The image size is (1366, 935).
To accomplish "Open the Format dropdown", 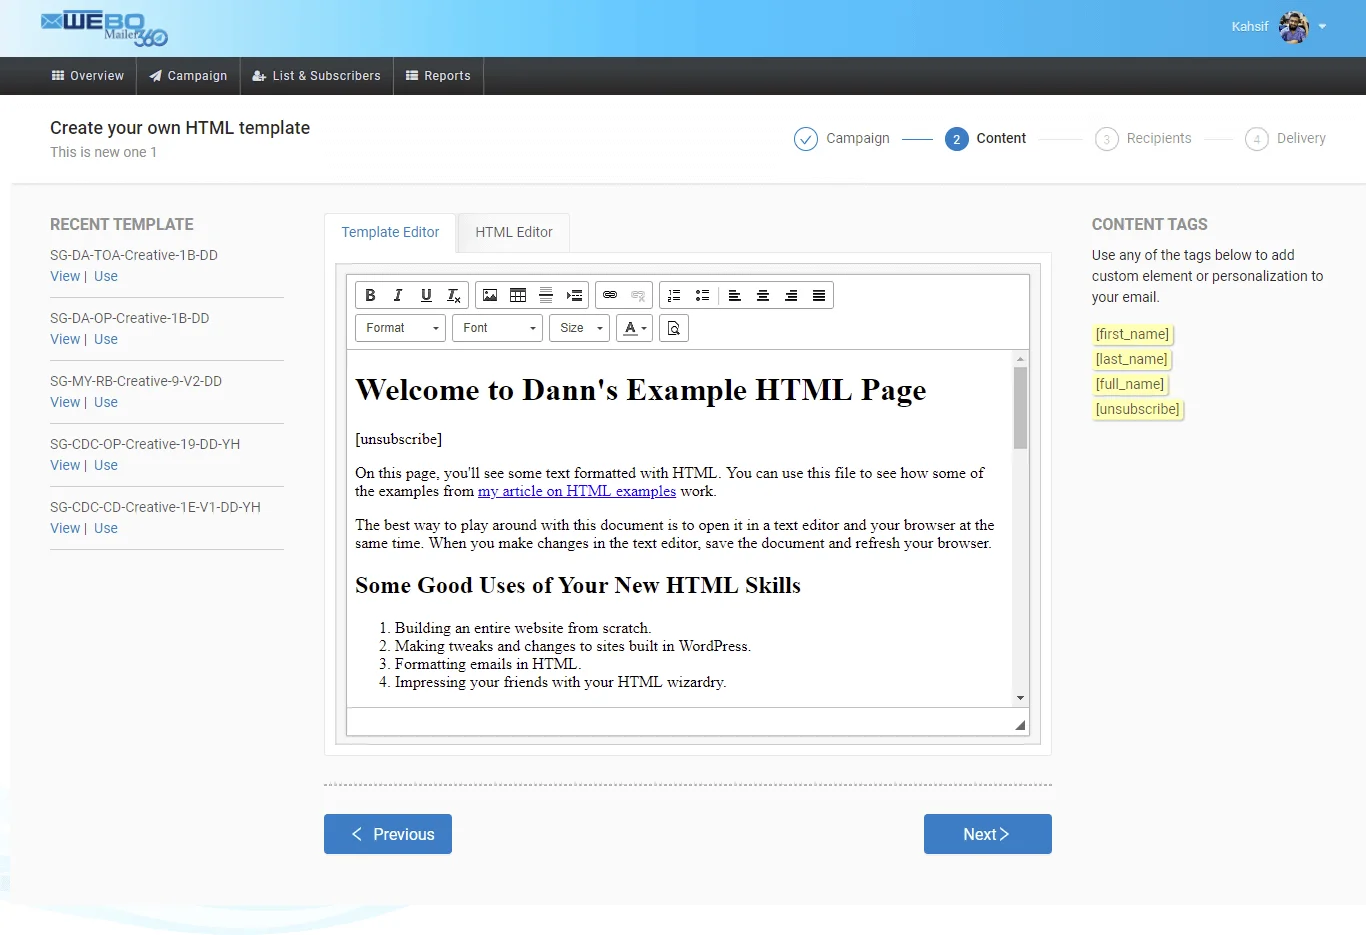I will pyautogui.click(x=400, y=328).
